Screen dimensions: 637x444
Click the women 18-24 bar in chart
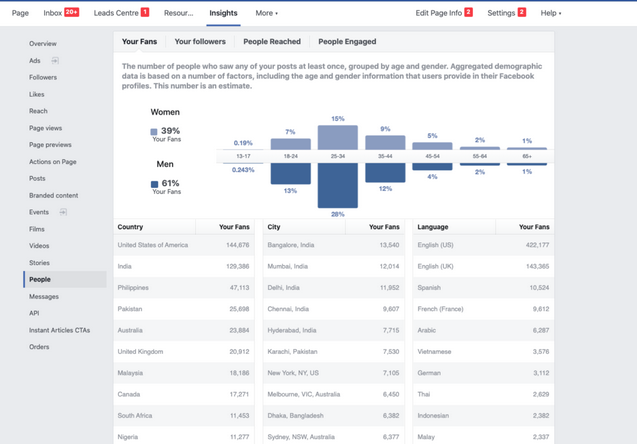pos(290,144)
